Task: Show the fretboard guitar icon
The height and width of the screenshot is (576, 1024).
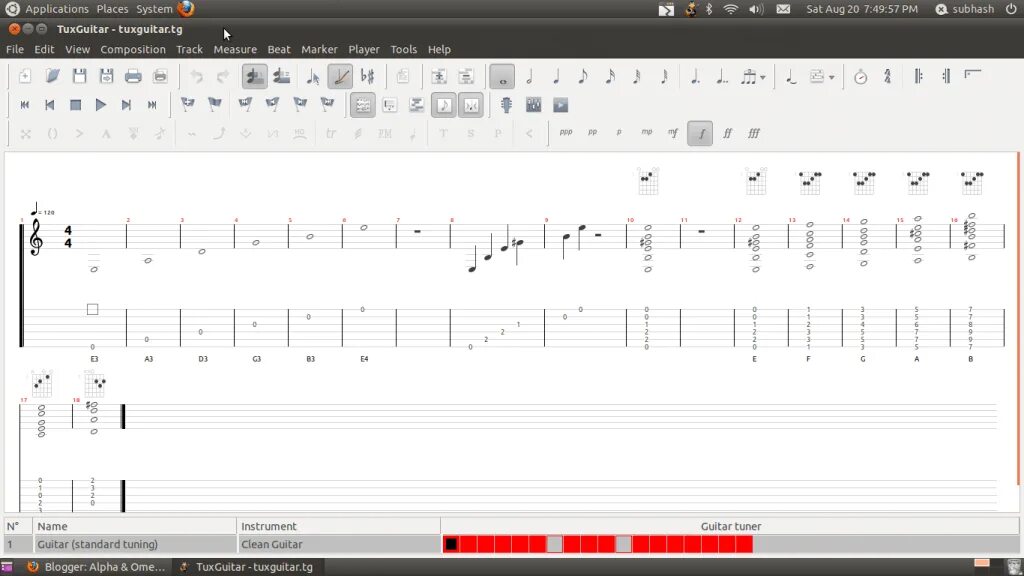Action: coord(506,104)
